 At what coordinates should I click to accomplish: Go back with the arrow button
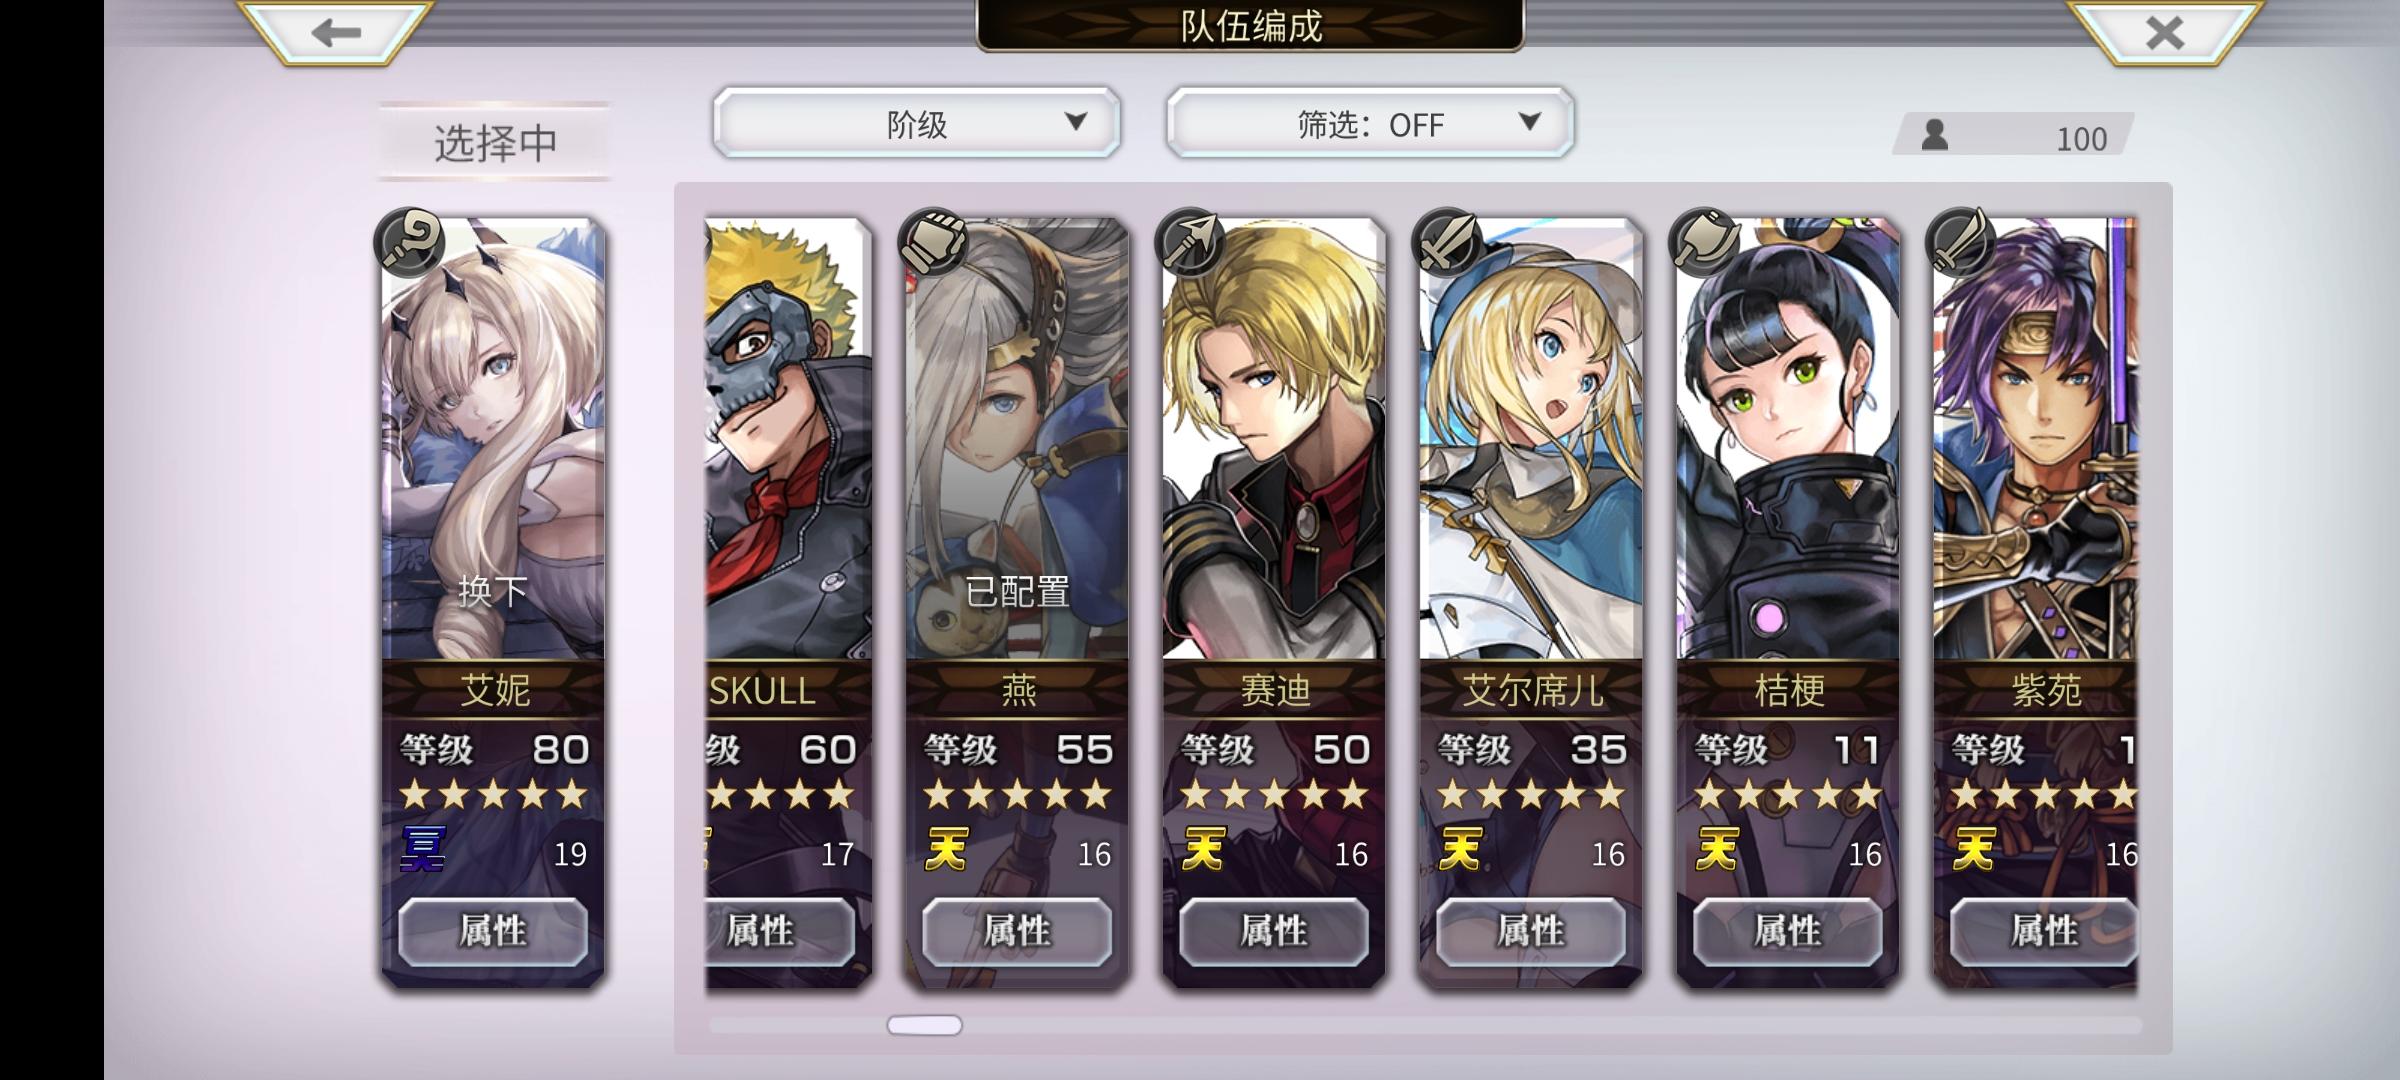click(336, 32)
